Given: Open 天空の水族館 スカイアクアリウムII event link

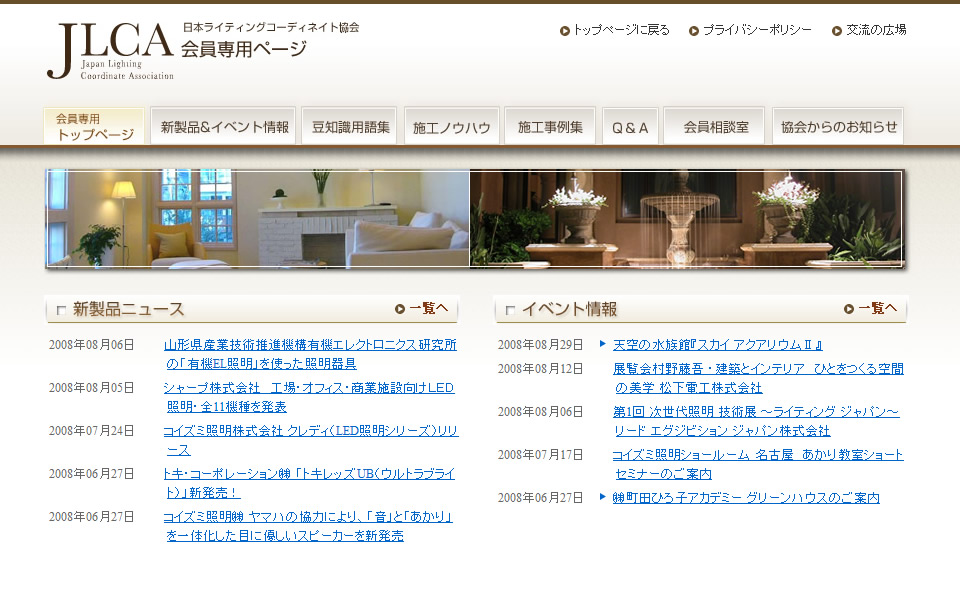Looking at the screenshot, I should tap(718, 345).
